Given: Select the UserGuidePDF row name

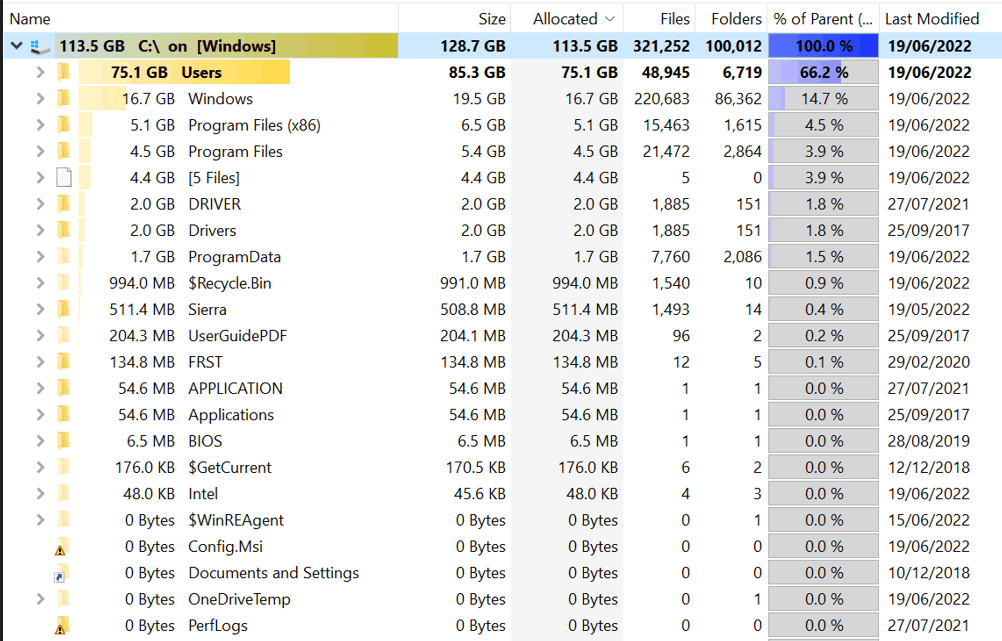Looking at the screenshot, I should (238, 336).
